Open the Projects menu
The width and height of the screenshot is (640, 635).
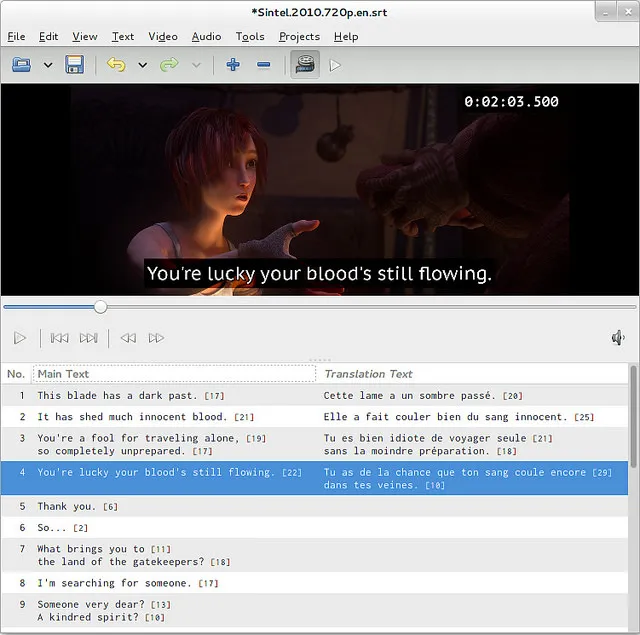point(299,36)
